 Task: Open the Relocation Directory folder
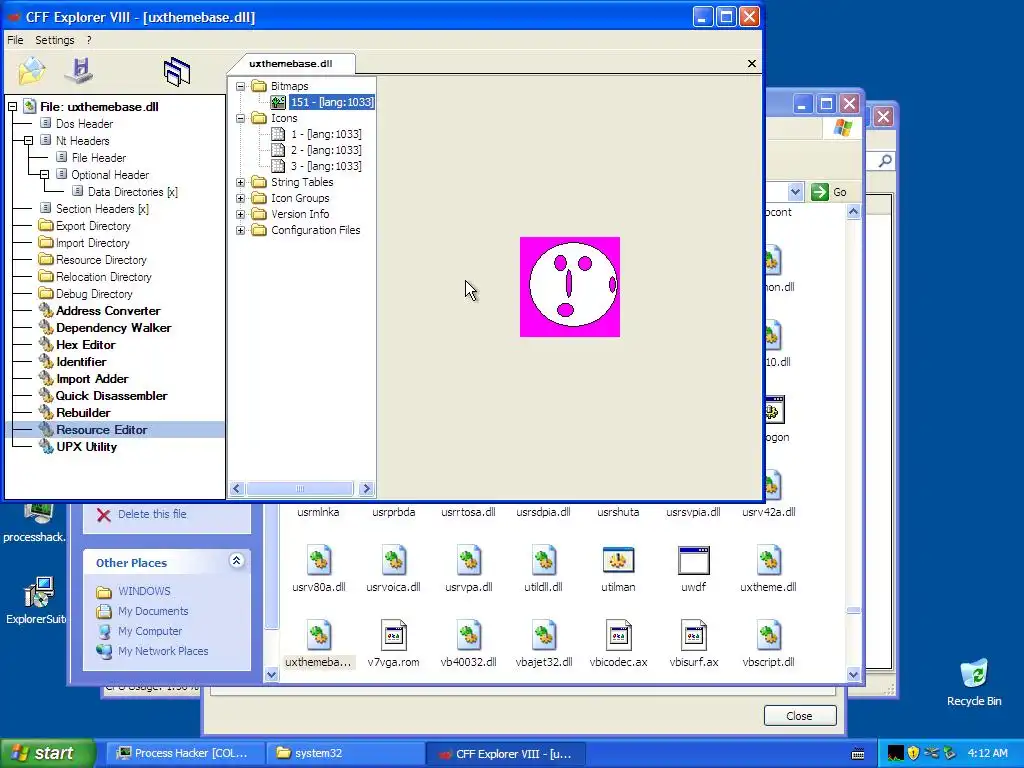pyautogui.click(x=103, y=277)
